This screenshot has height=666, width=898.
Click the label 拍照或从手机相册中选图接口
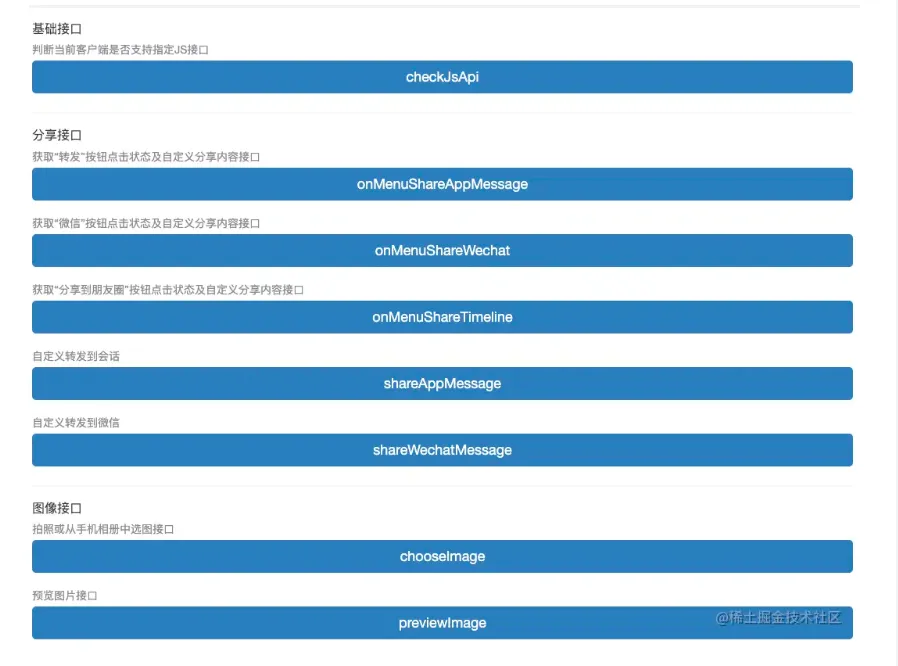(103, 529)
